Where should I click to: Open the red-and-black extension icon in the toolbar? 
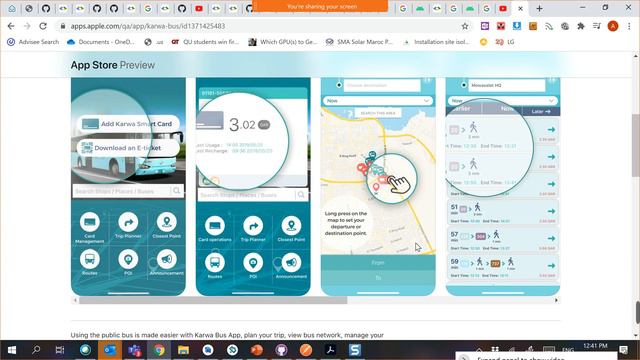pyautogui.click(x=501, y=26)
